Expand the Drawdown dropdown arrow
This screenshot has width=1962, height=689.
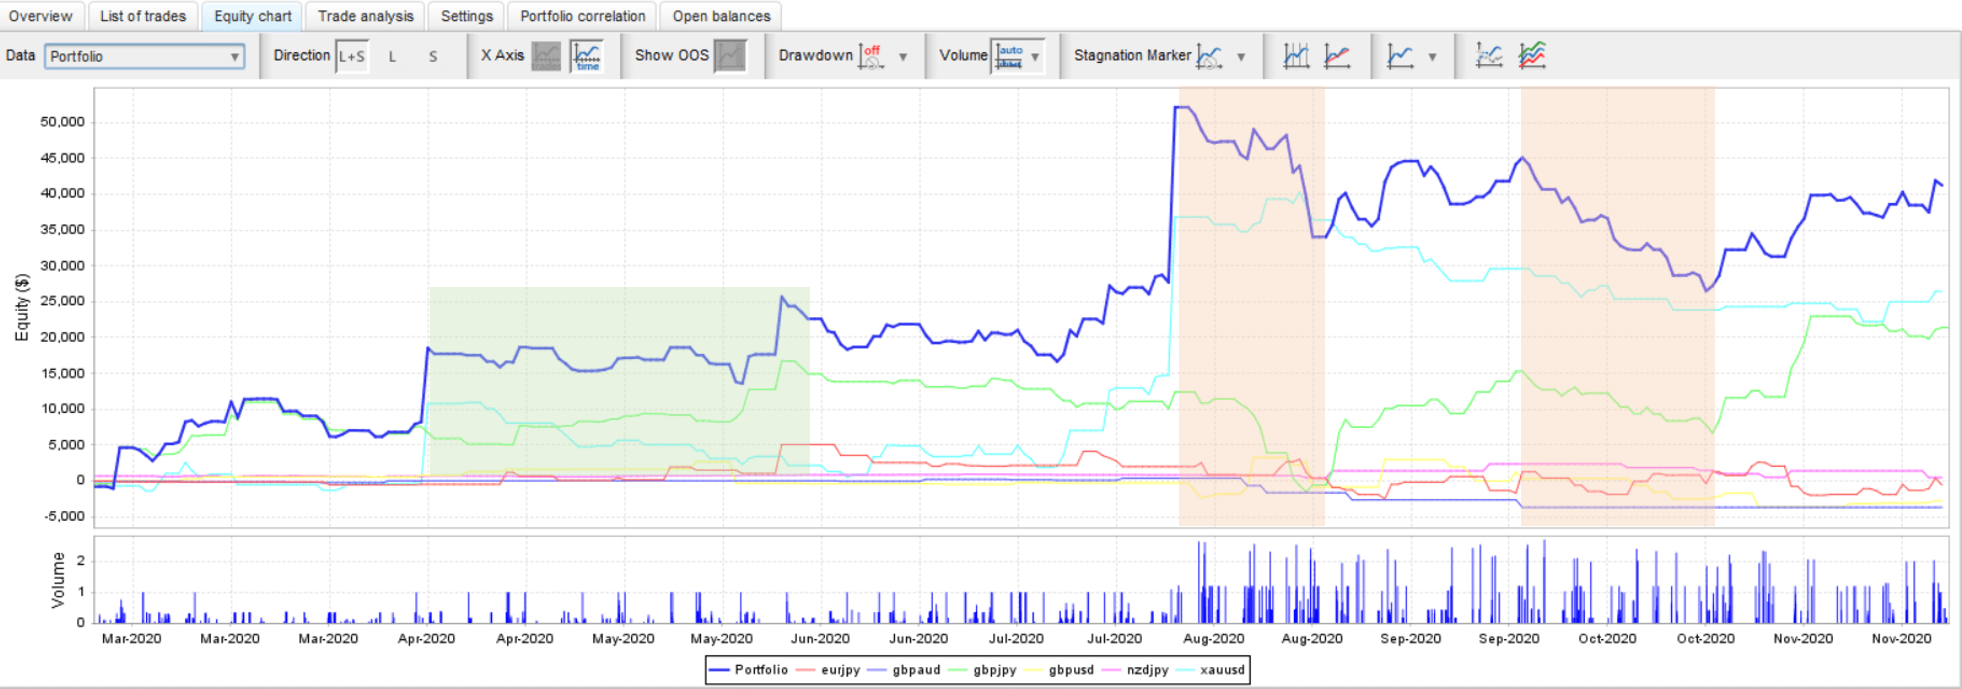point(903,57)
